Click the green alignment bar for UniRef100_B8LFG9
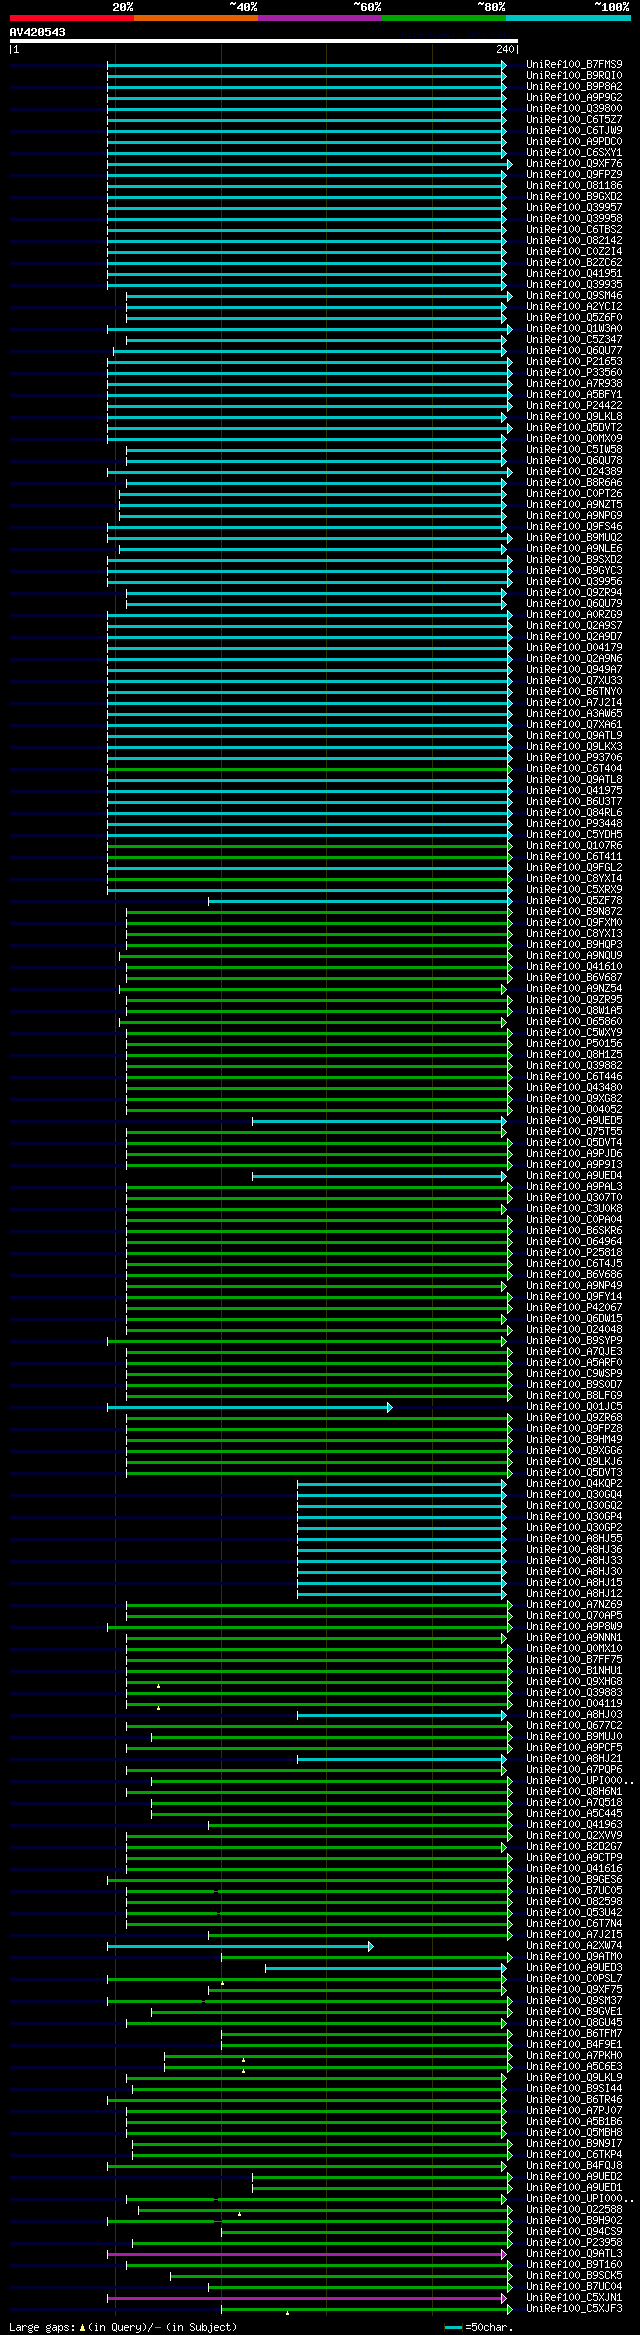Screen dimensions: 640x2335 pyautogui.click(x=319, y=1396)
